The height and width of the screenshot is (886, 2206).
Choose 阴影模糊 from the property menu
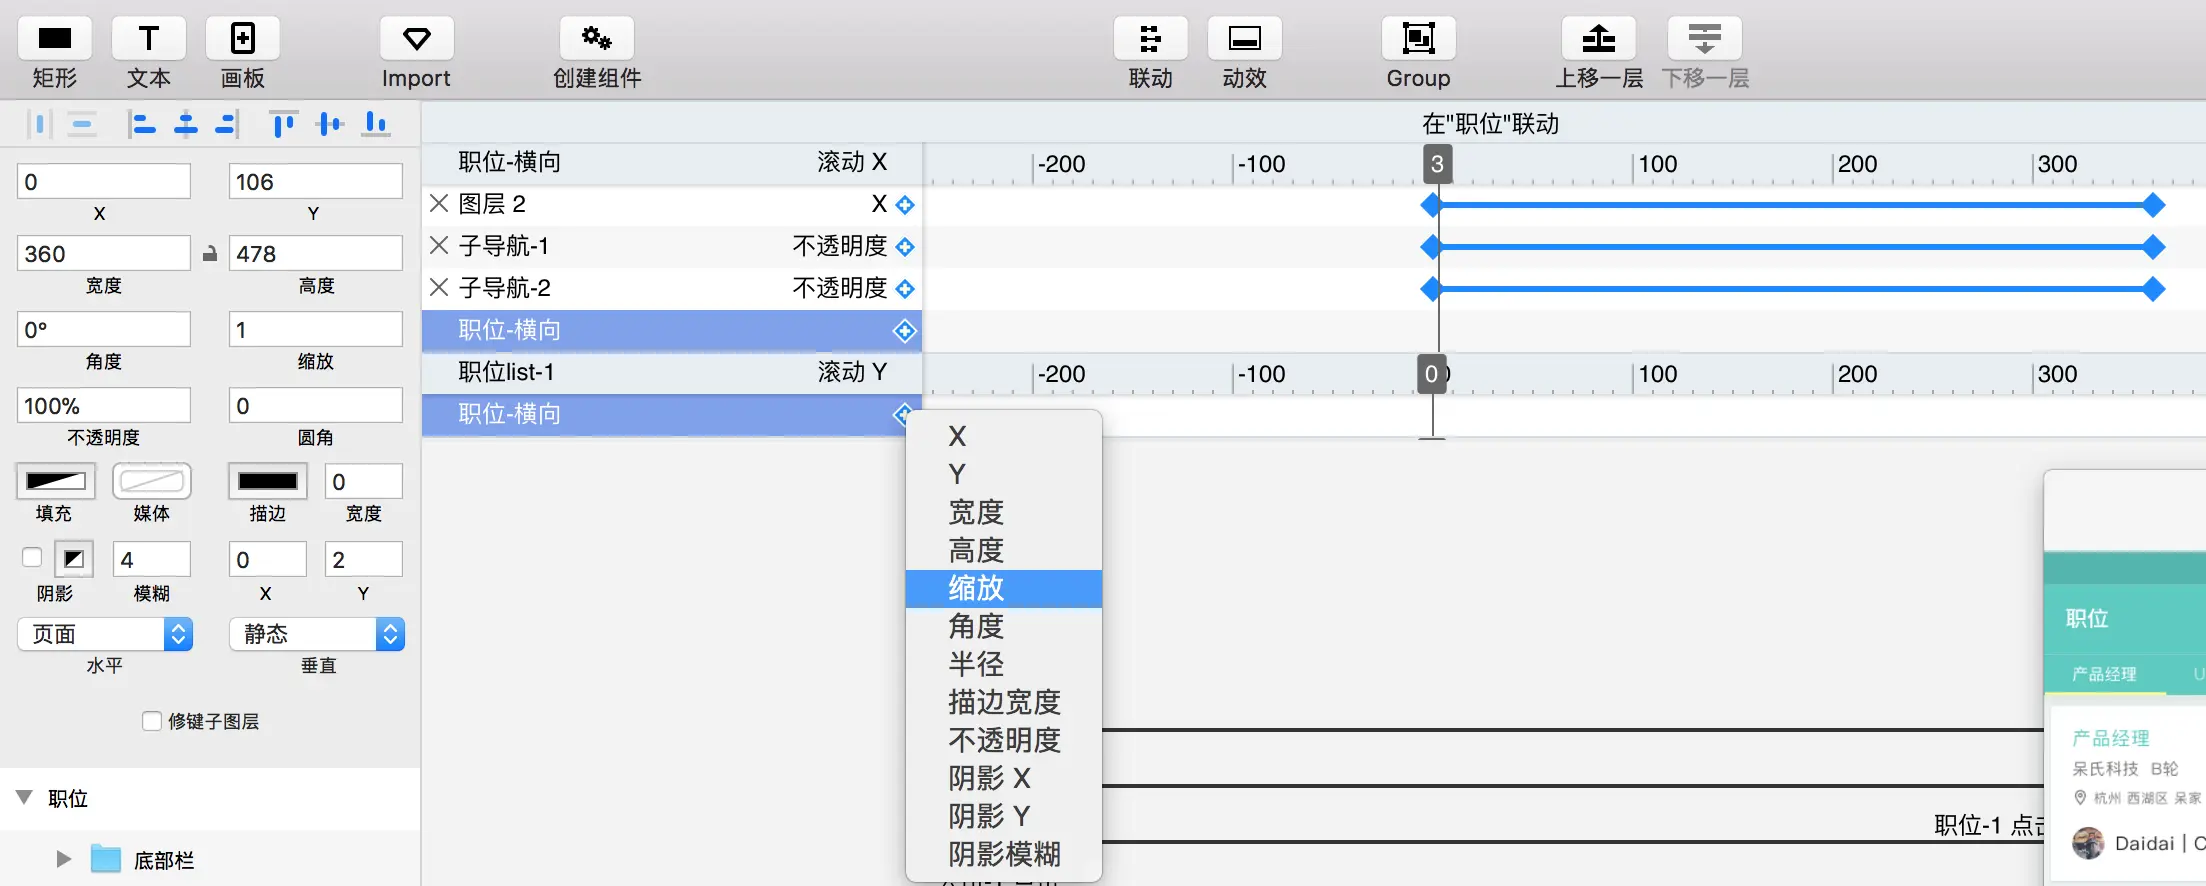coord(1004,854)
